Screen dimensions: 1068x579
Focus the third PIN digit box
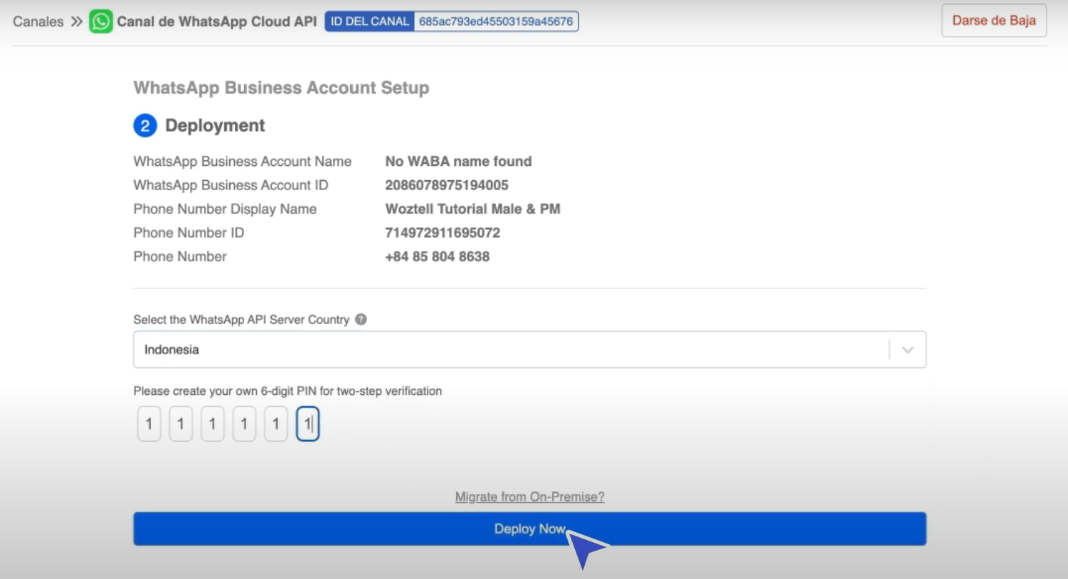coord(213,424)
